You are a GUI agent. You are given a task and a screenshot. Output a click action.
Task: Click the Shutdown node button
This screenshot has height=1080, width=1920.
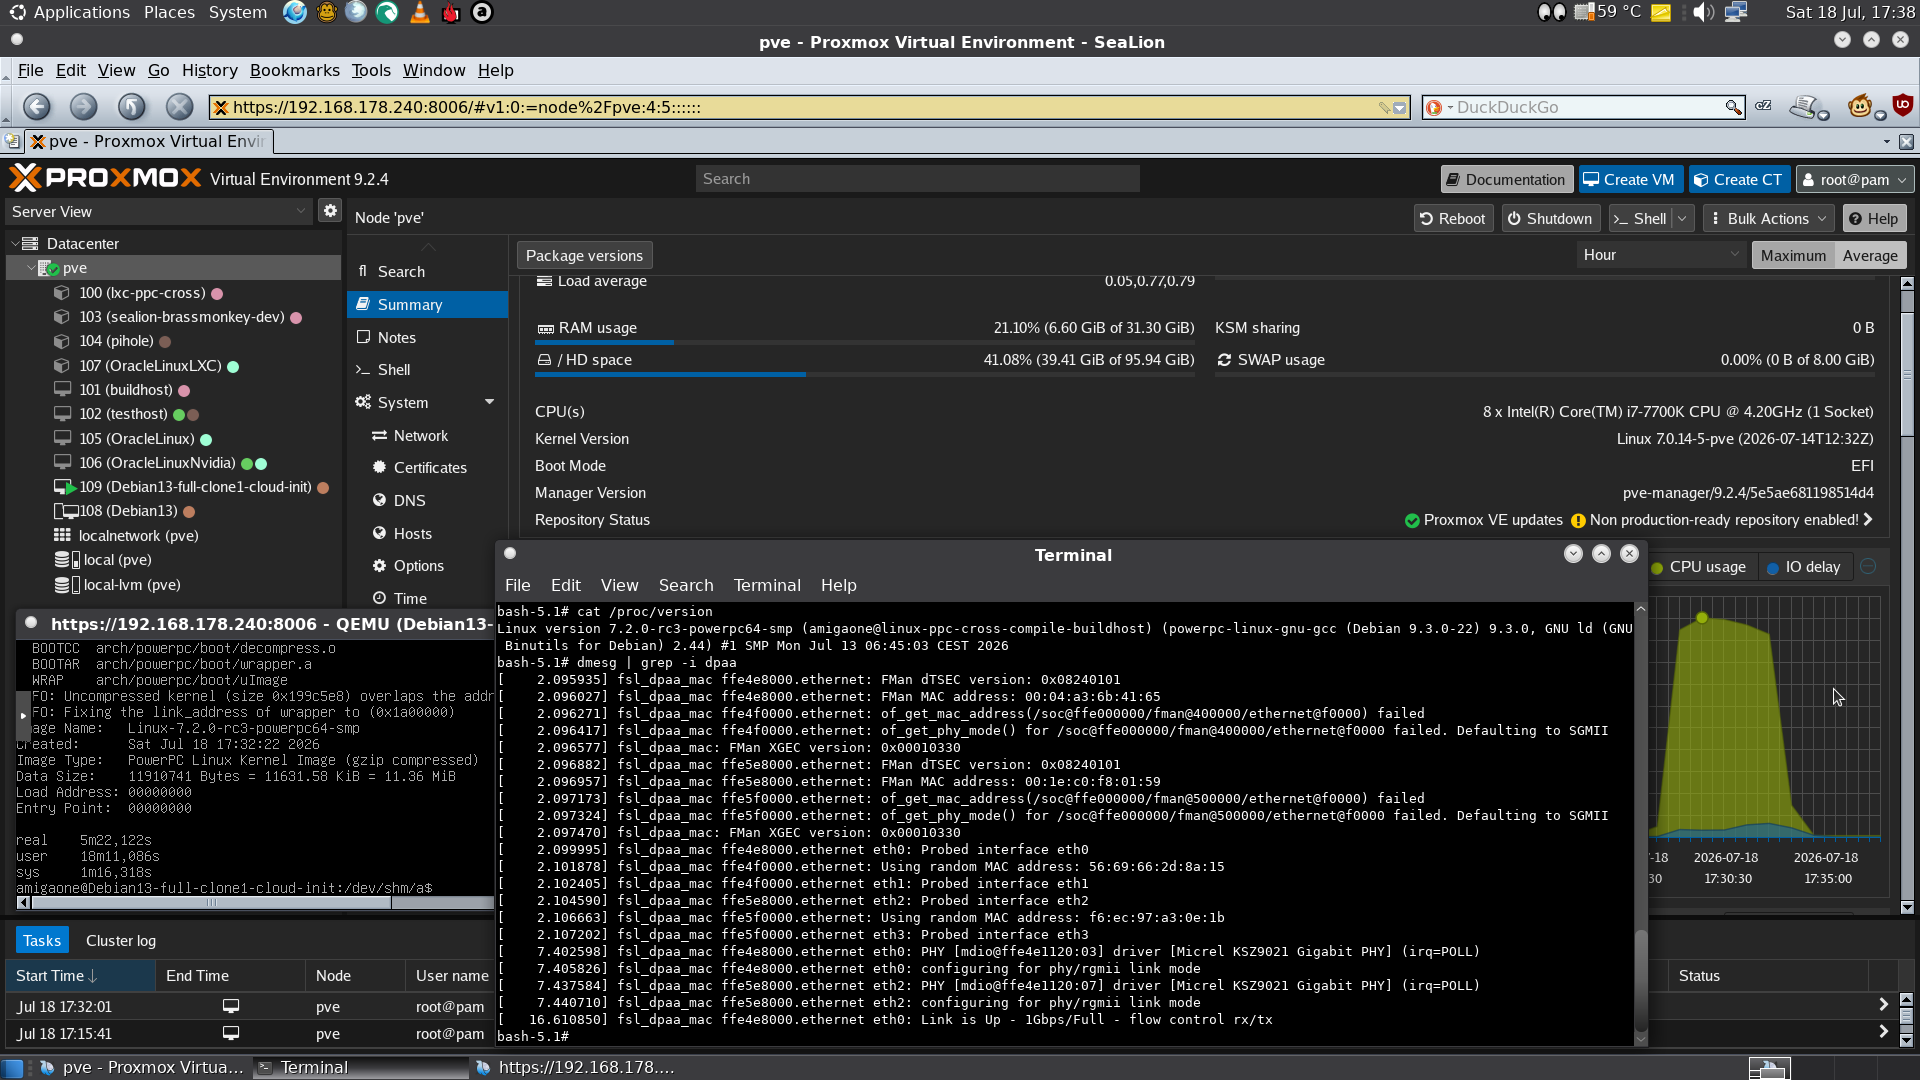(1550, 219)
